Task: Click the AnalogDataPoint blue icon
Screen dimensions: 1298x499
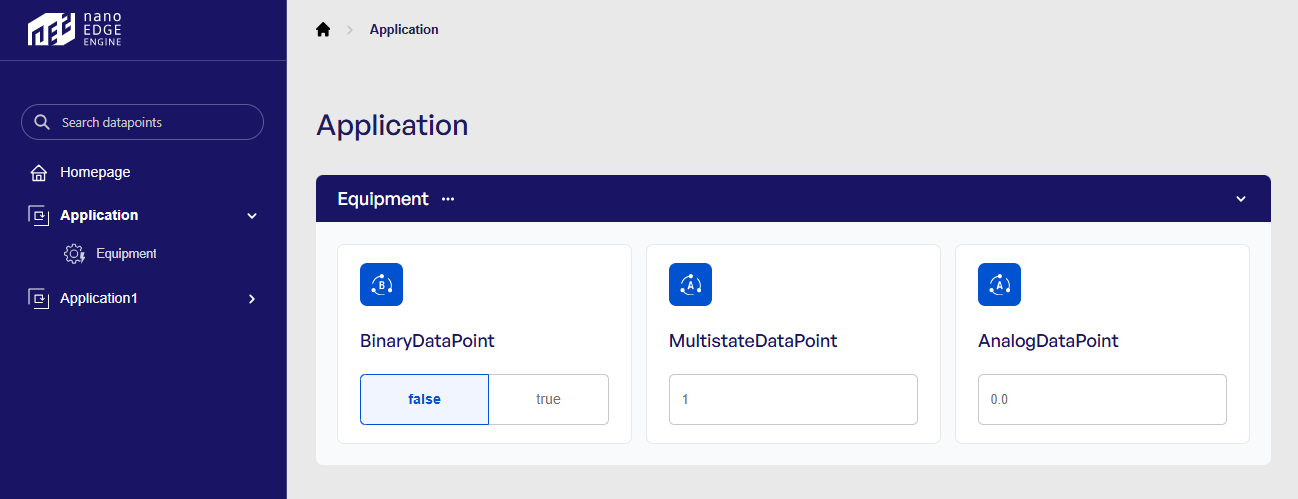Action: 999,285
